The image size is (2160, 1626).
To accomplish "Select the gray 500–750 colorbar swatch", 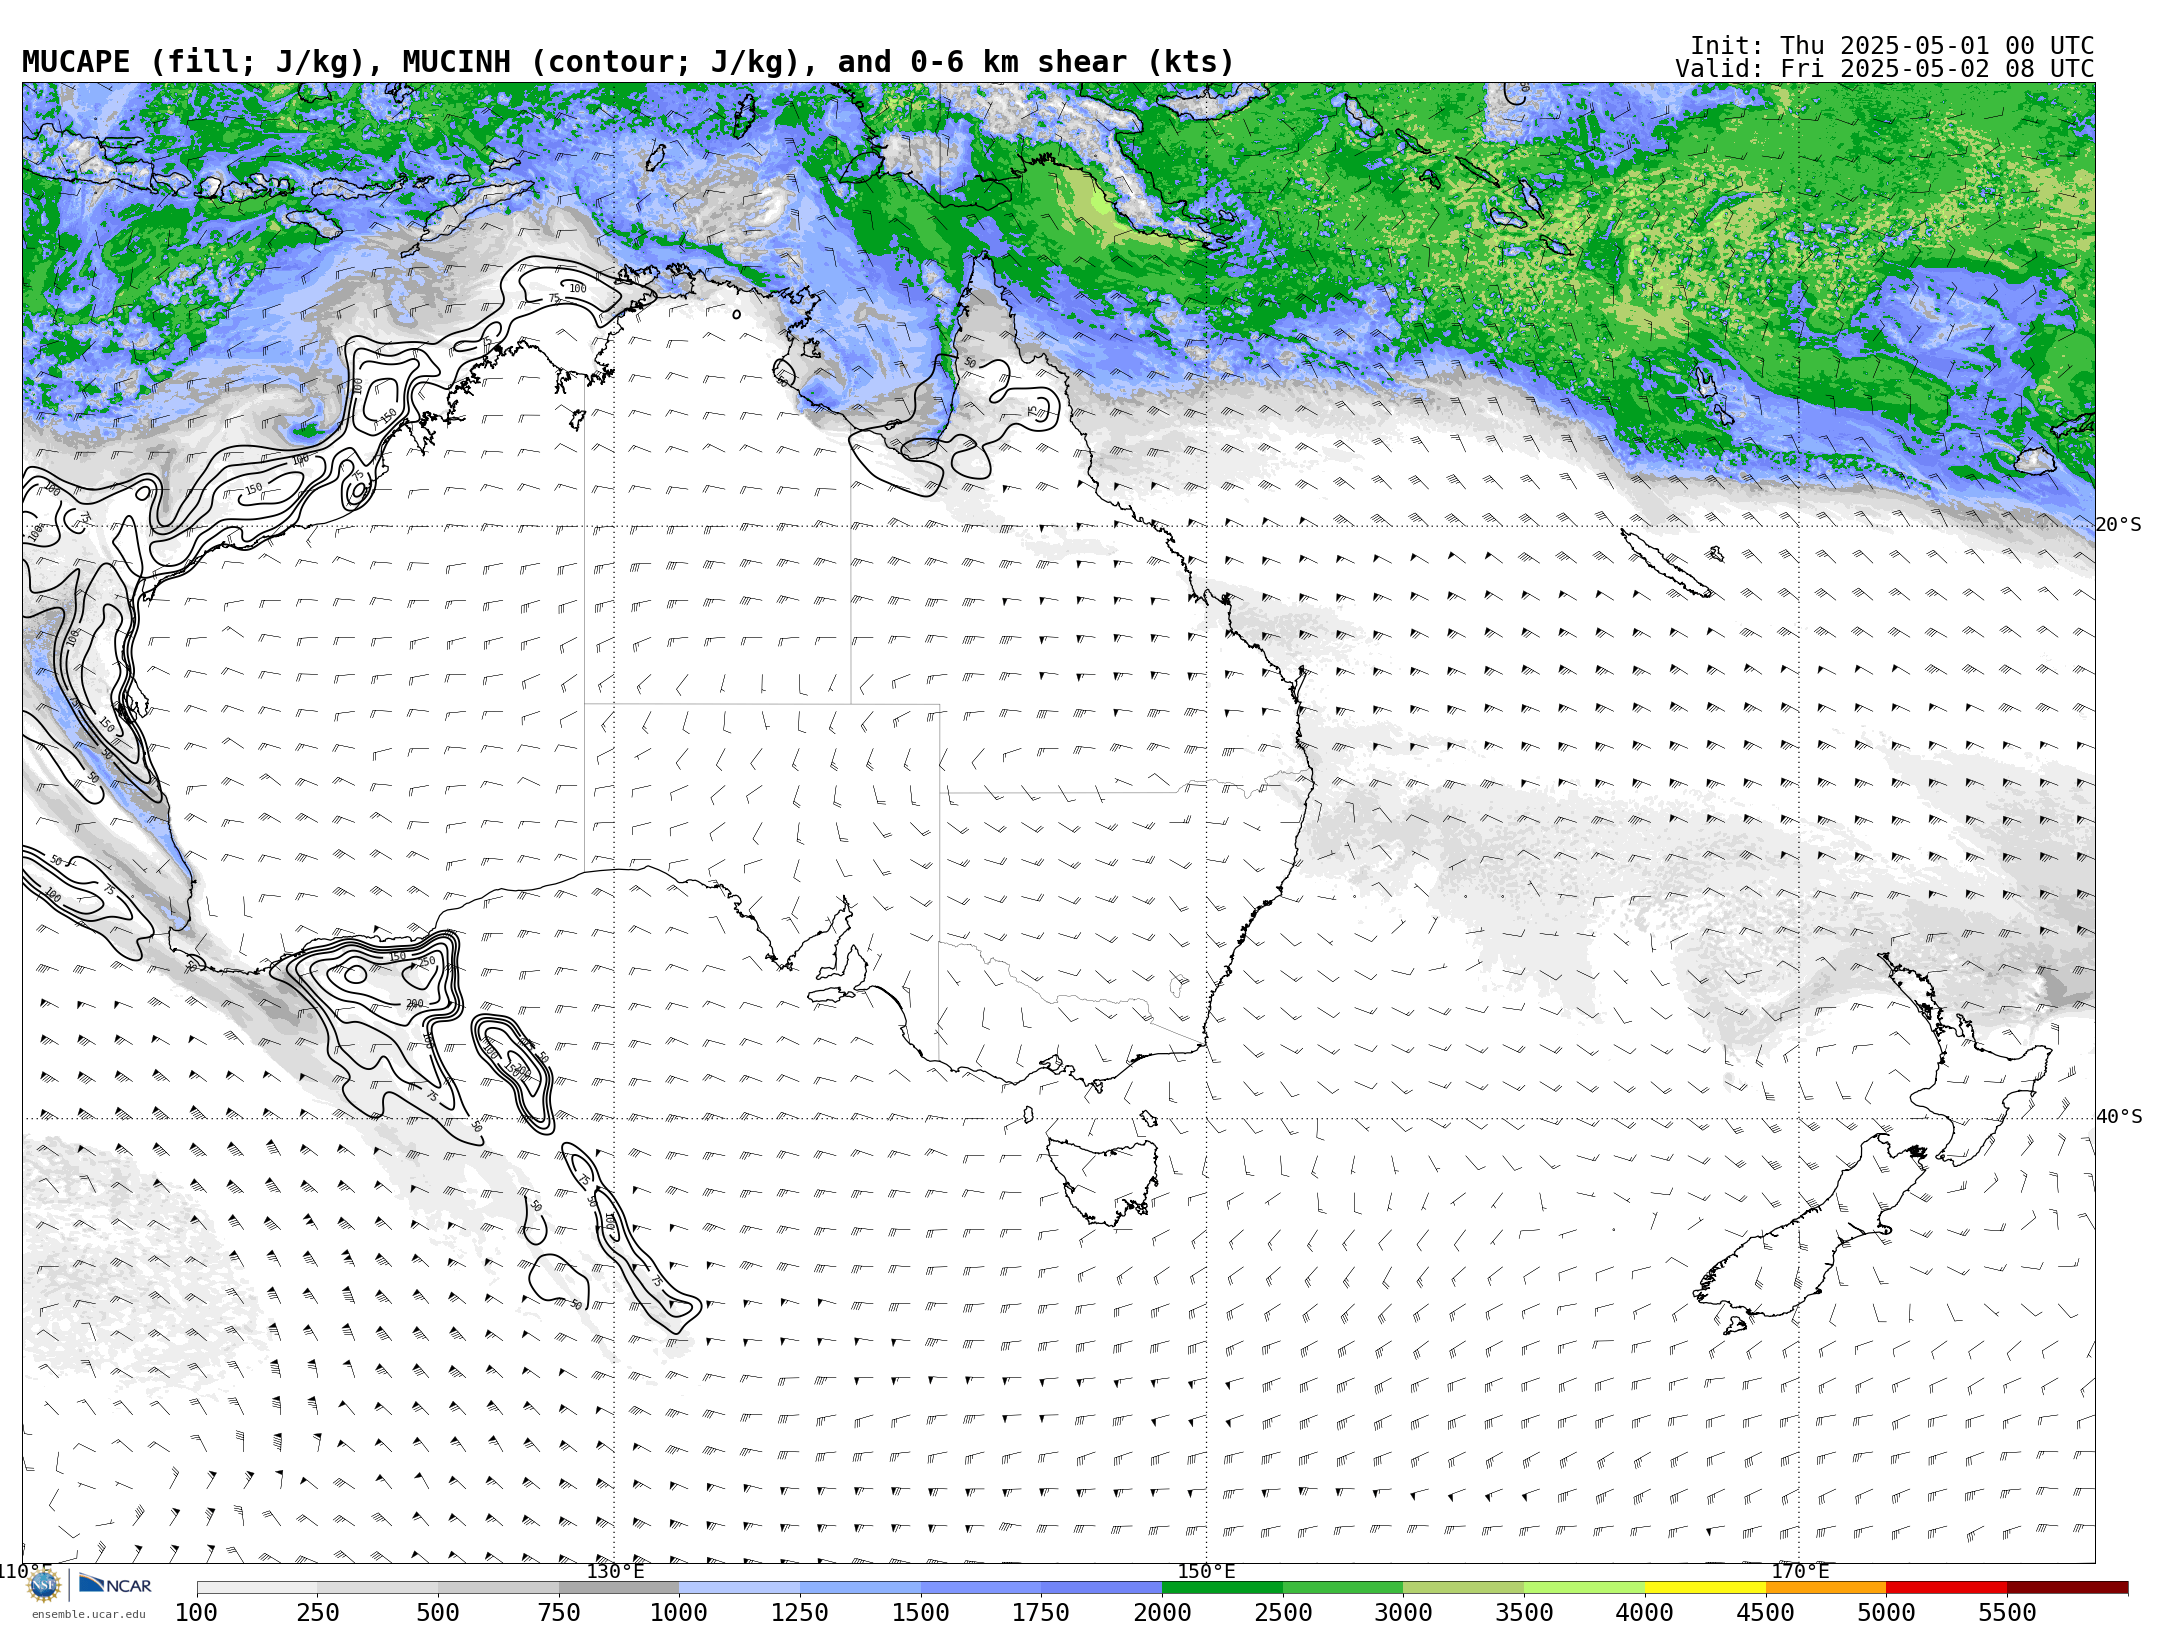I will pos(498,1588).
